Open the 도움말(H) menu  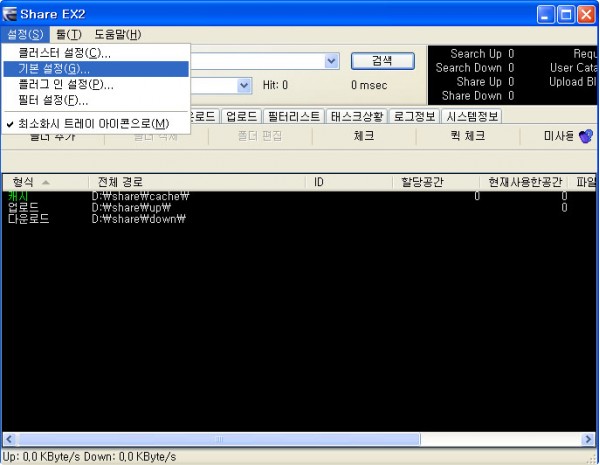118,34
